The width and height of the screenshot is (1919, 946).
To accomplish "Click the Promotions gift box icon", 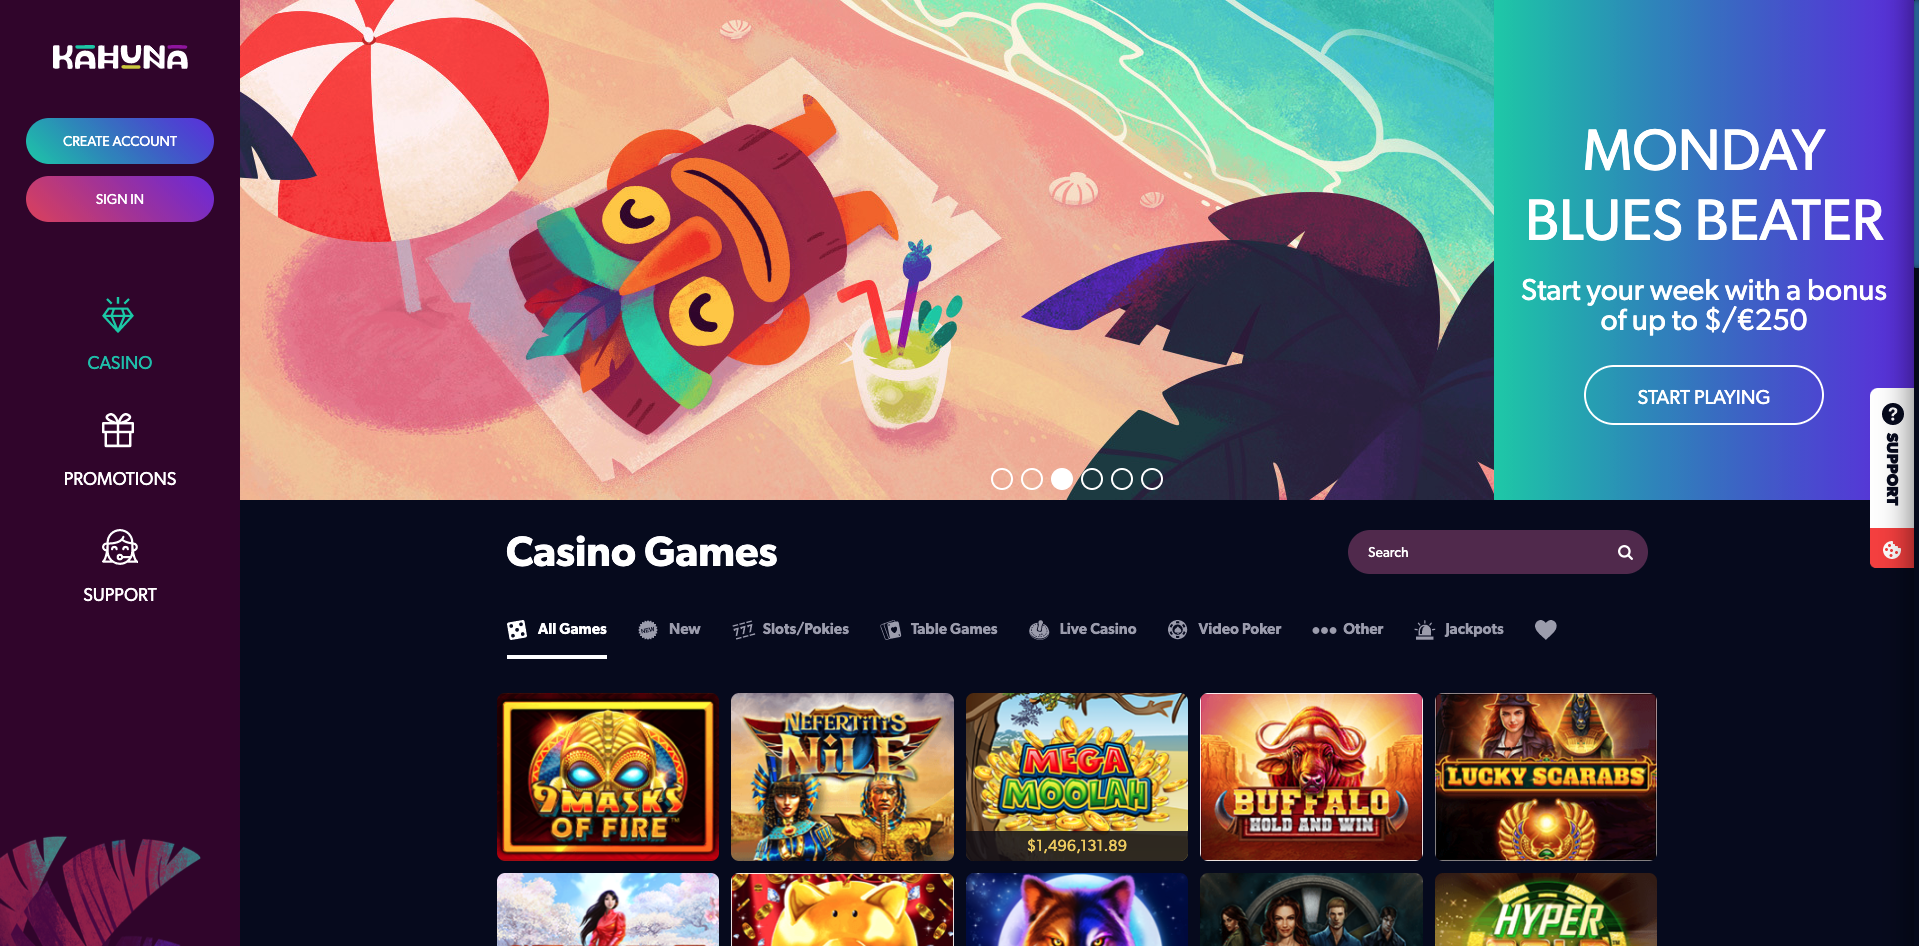I will click(x=118, y=430).
